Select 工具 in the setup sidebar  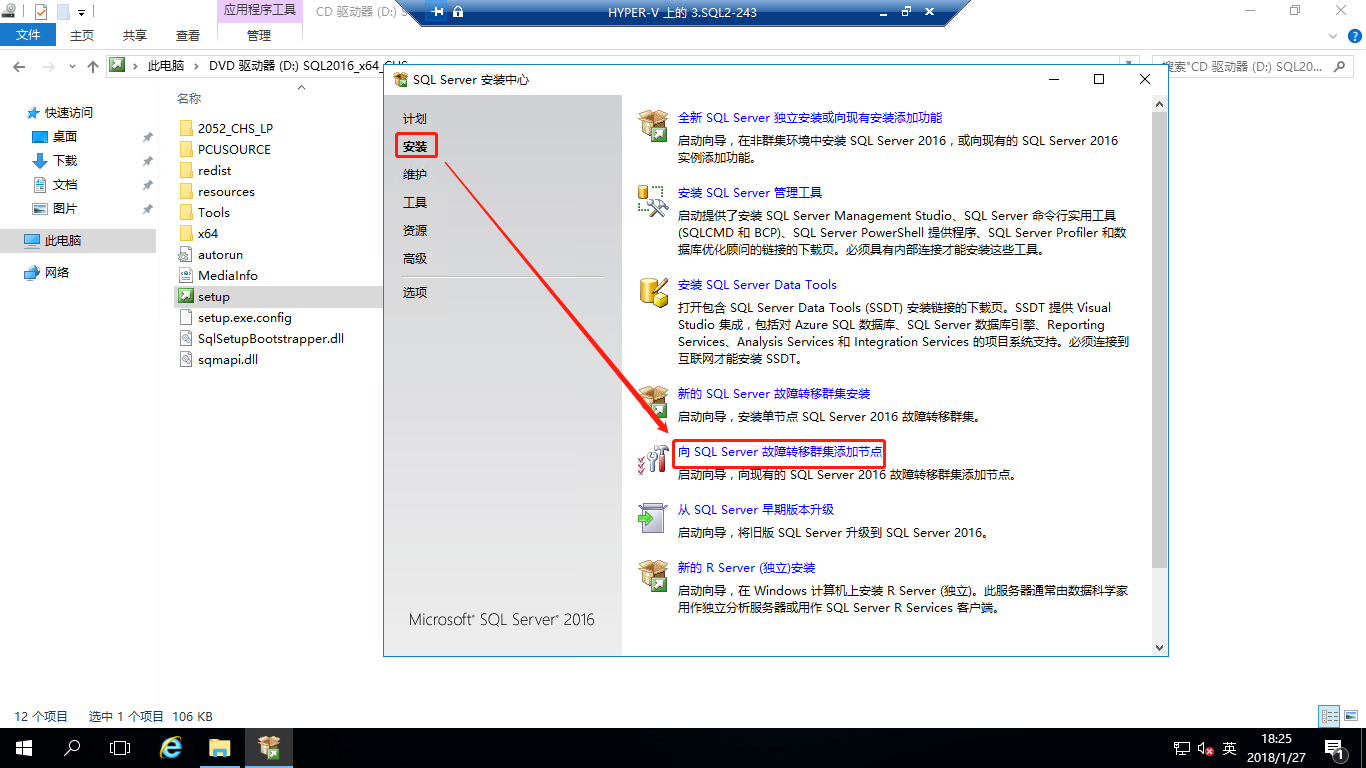click(x=415, y=203)
